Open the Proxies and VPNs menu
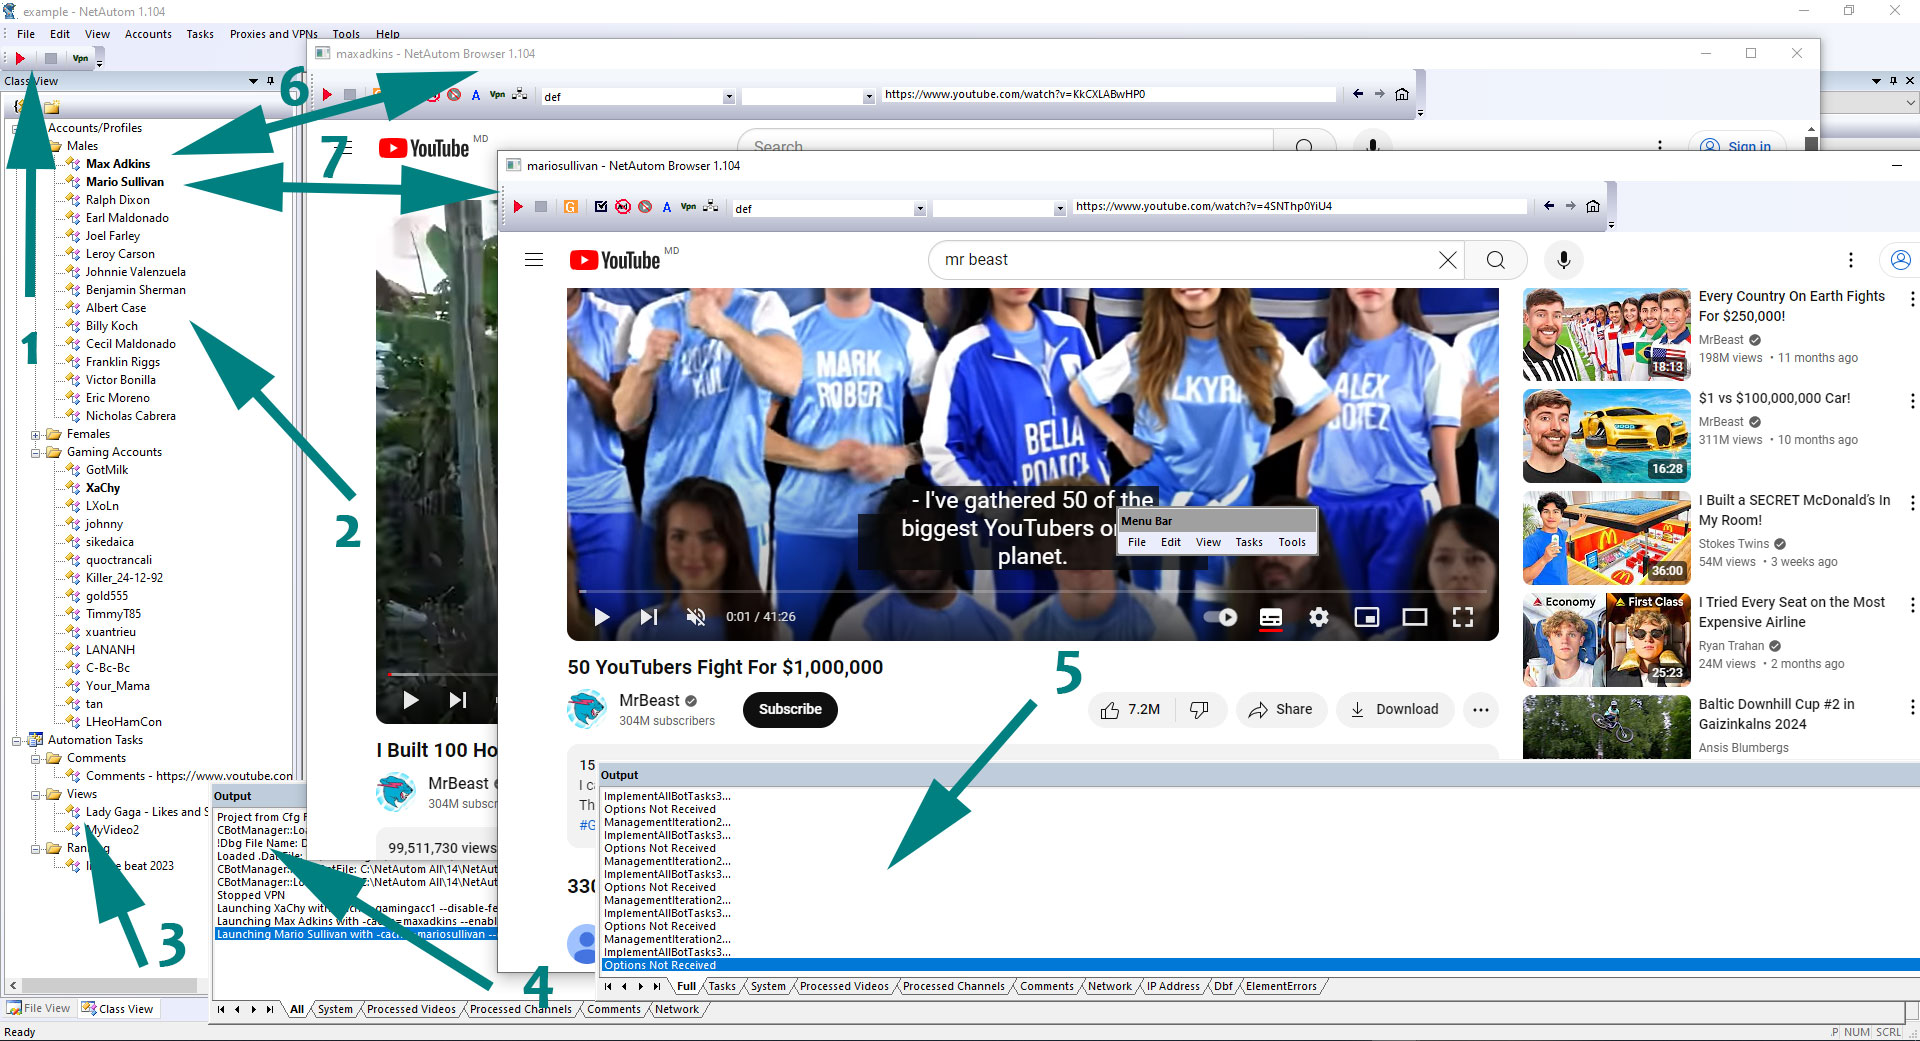This screenshot has height=1041, width=1920. (x=273, y=34)
